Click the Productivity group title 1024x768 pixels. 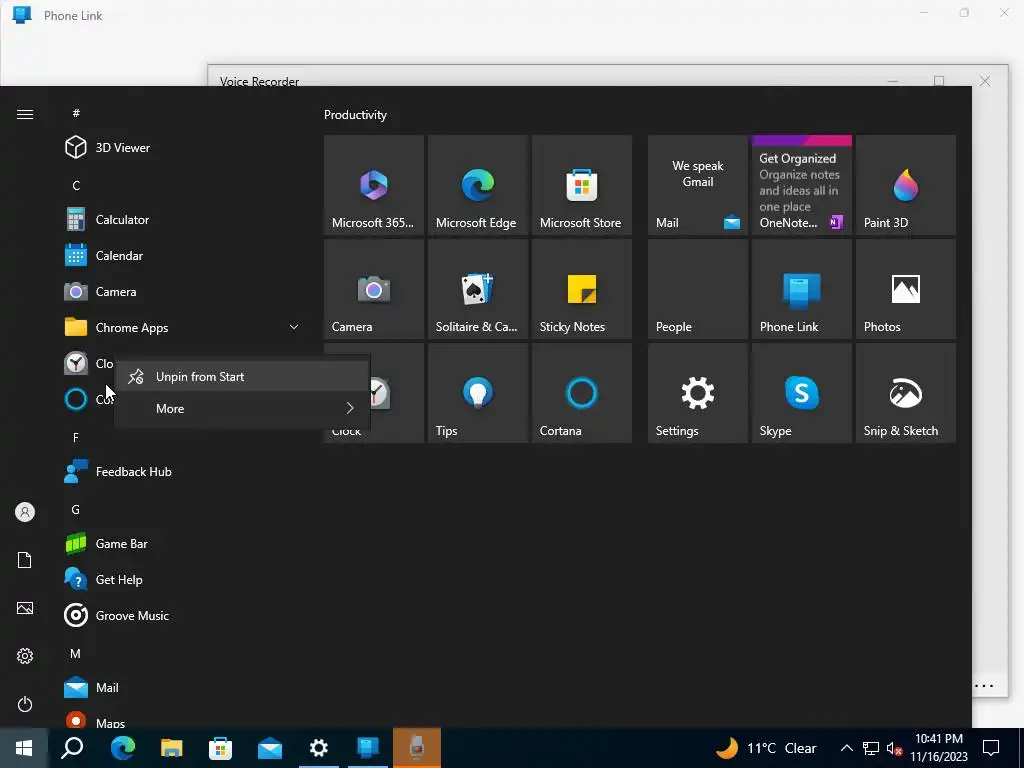click(355, 115)
